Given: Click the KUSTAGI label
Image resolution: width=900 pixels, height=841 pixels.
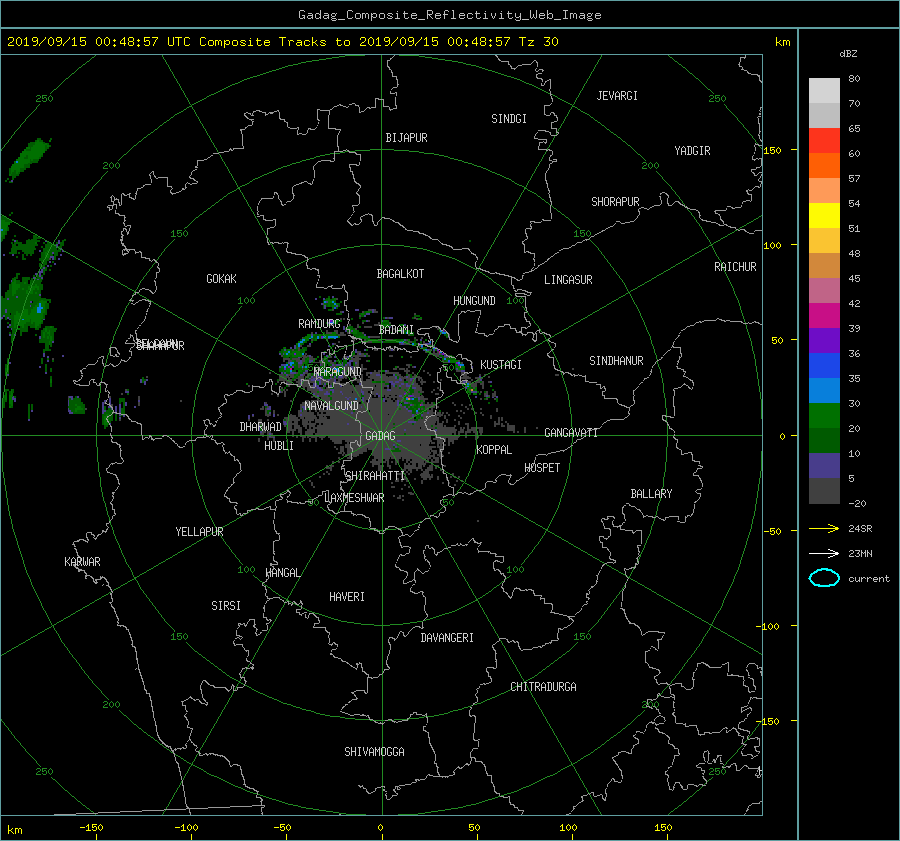Looking at the screenshot, I should coord(501,365).
